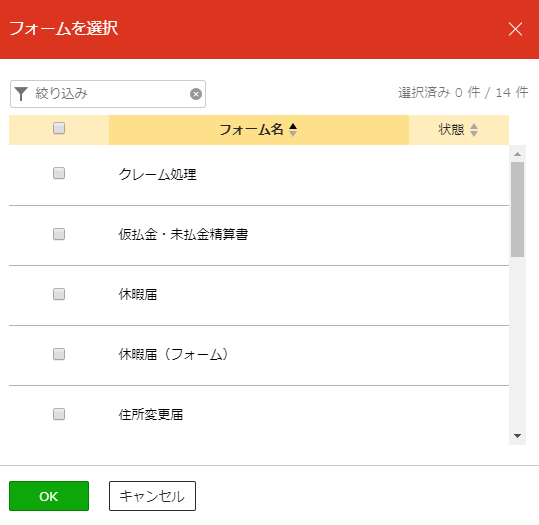Confirm selection with the OK button
539x525 pixels.
point(49,496)
